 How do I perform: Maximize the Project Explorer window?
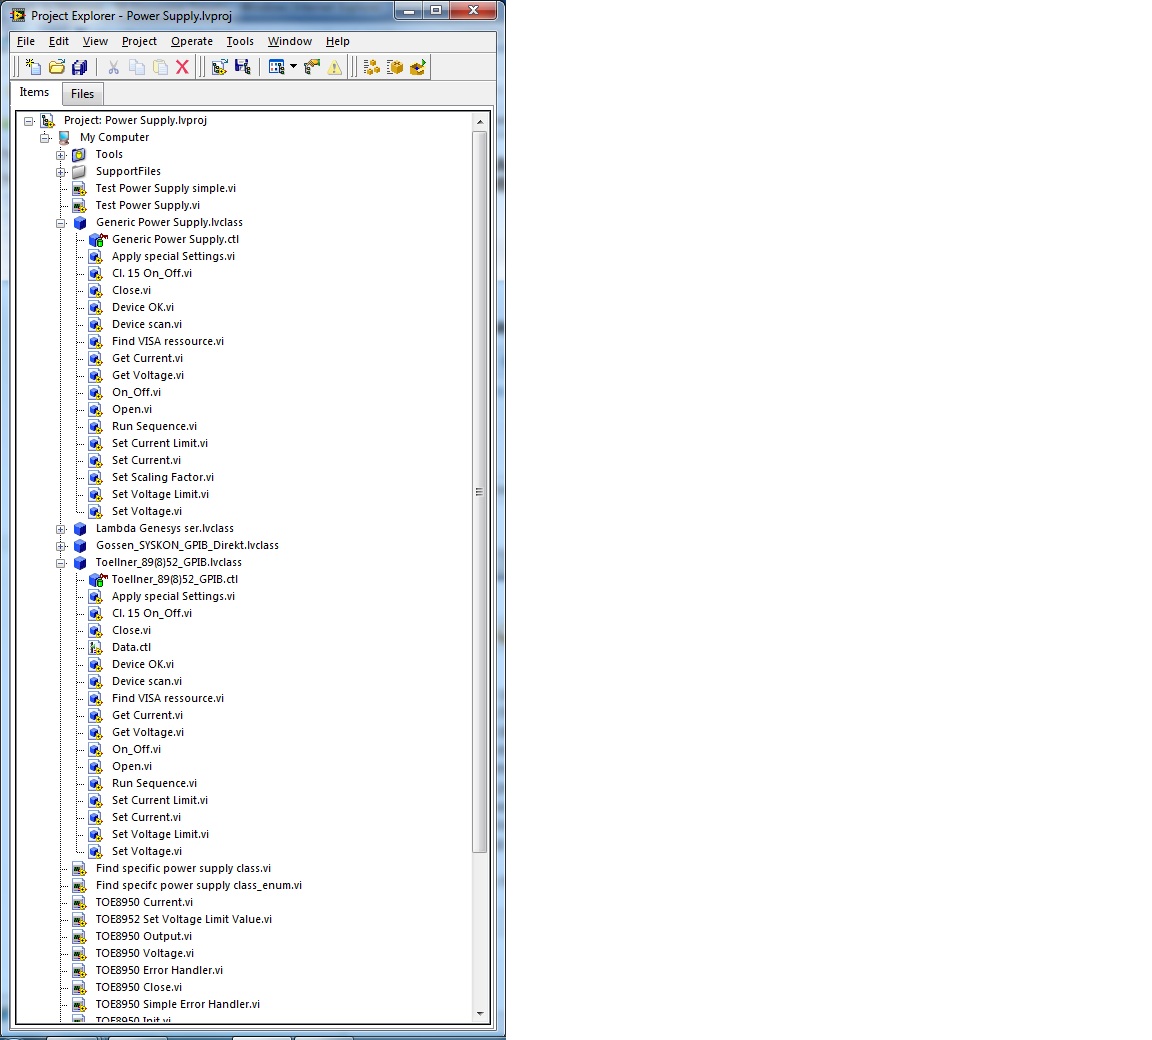pyautogui.click(x=436, y=10)
